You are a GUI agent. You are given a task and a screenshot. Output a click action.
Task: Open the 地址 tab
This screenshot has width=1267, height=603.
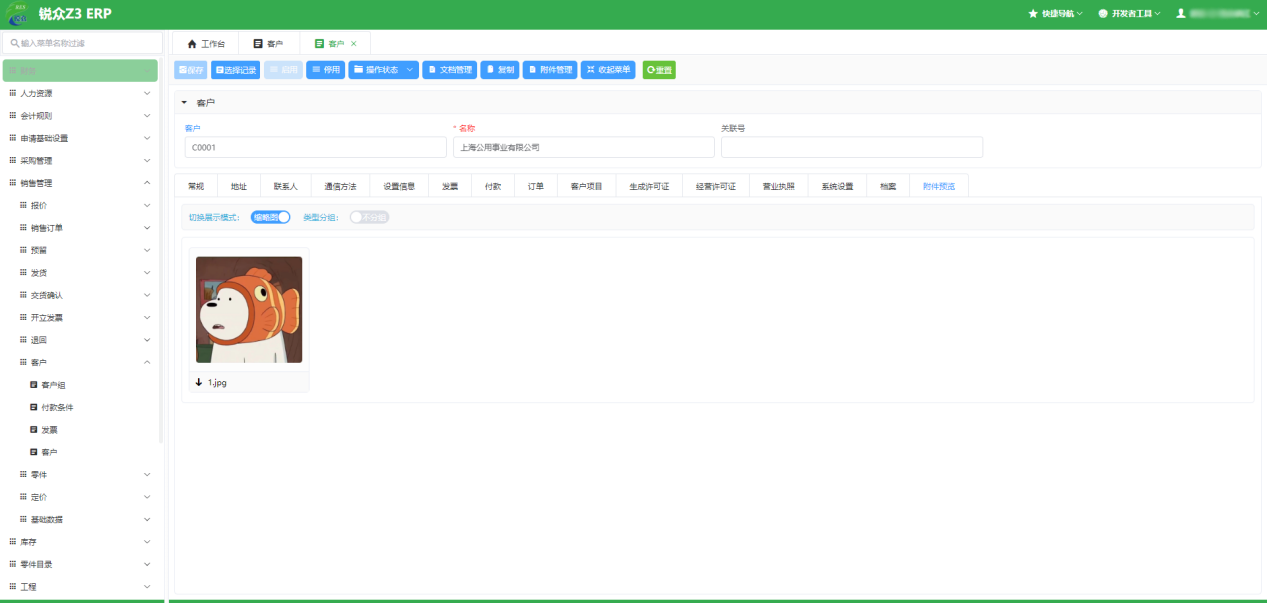[x=239, y=187]
